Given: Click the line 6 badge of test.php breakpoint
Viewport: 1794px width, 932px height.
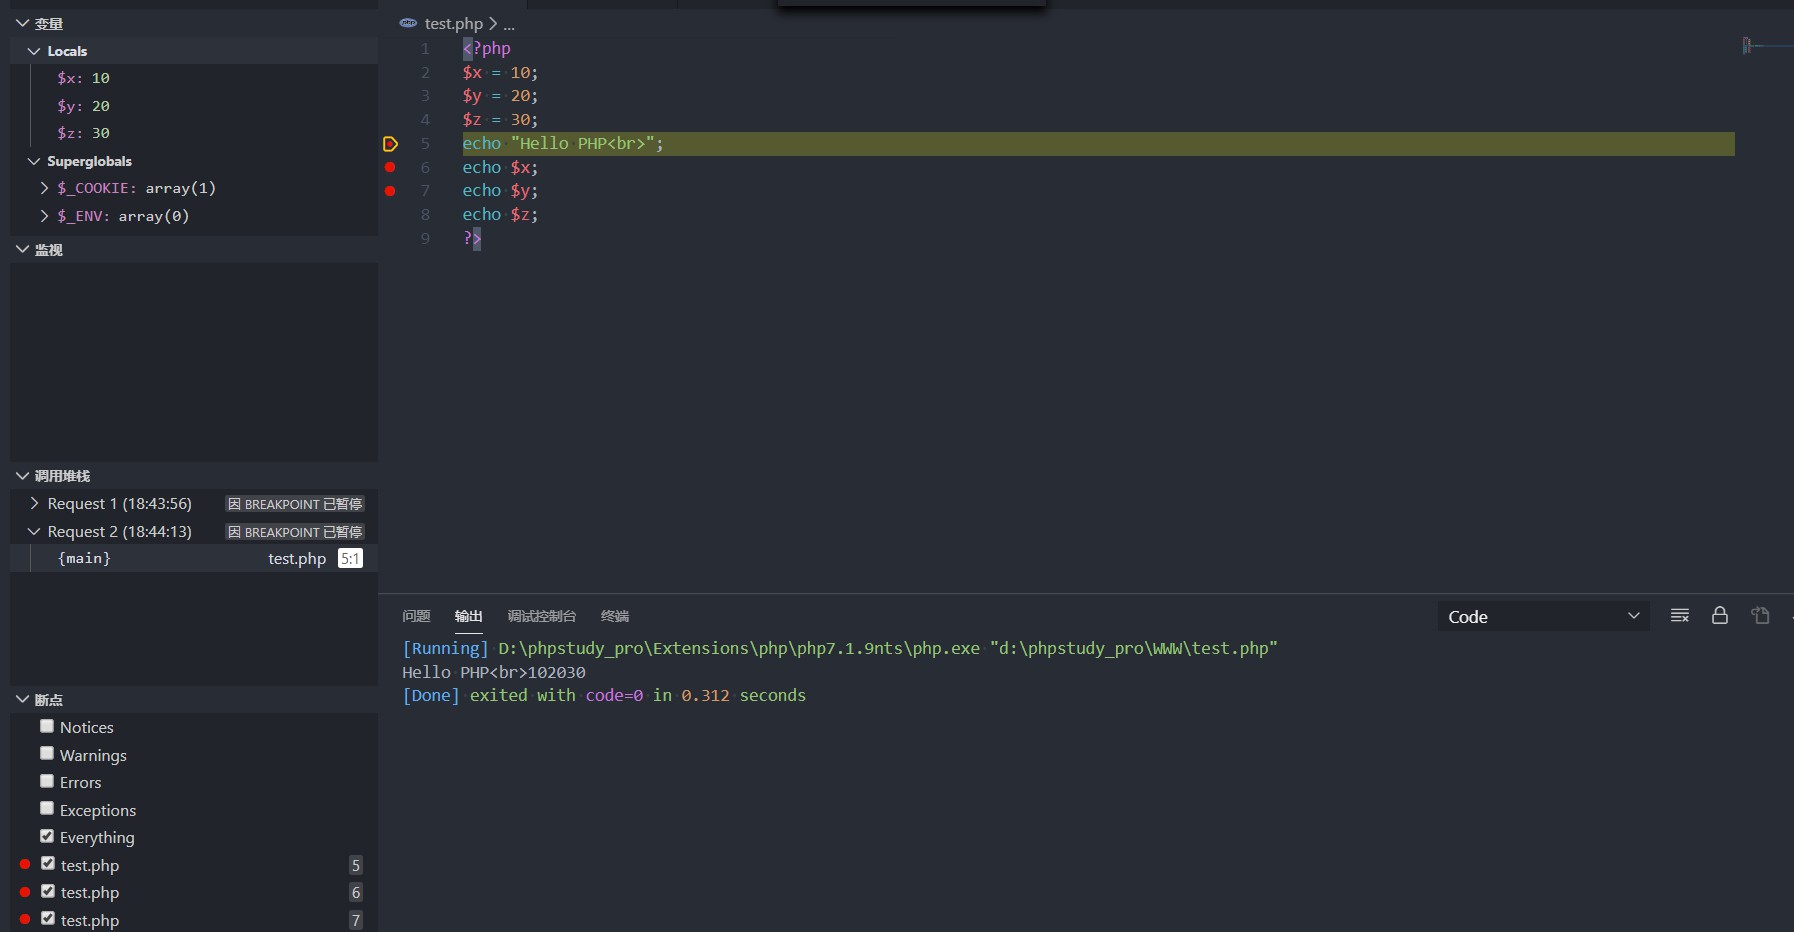Looking at the screenshot, I should point(356,892).
